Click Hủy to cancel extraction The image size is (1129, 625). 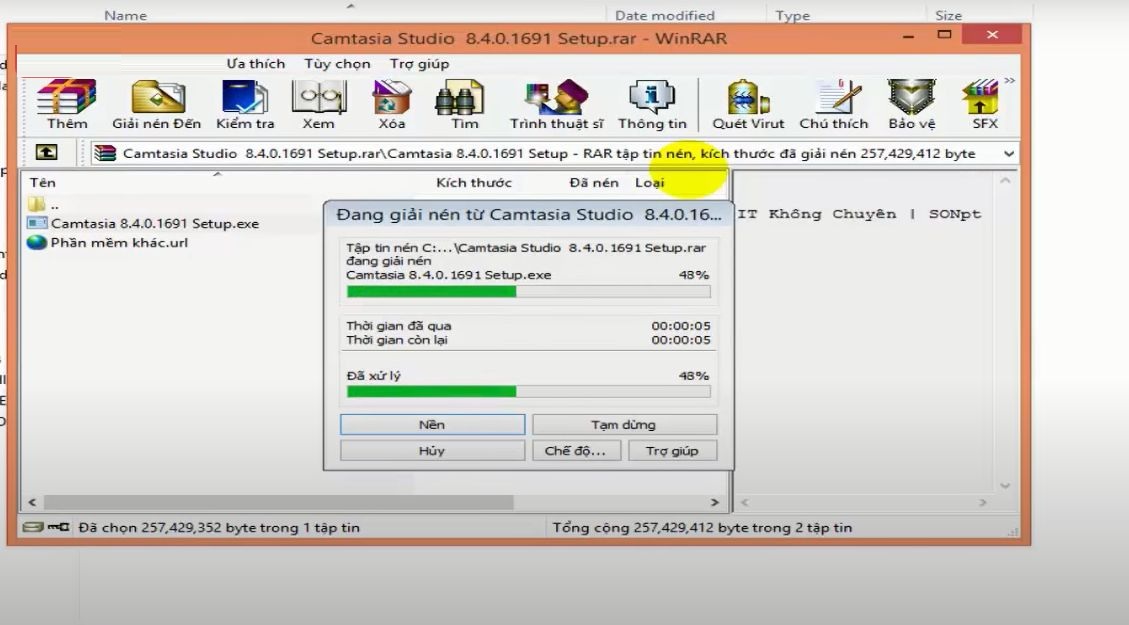click(430, 450)
